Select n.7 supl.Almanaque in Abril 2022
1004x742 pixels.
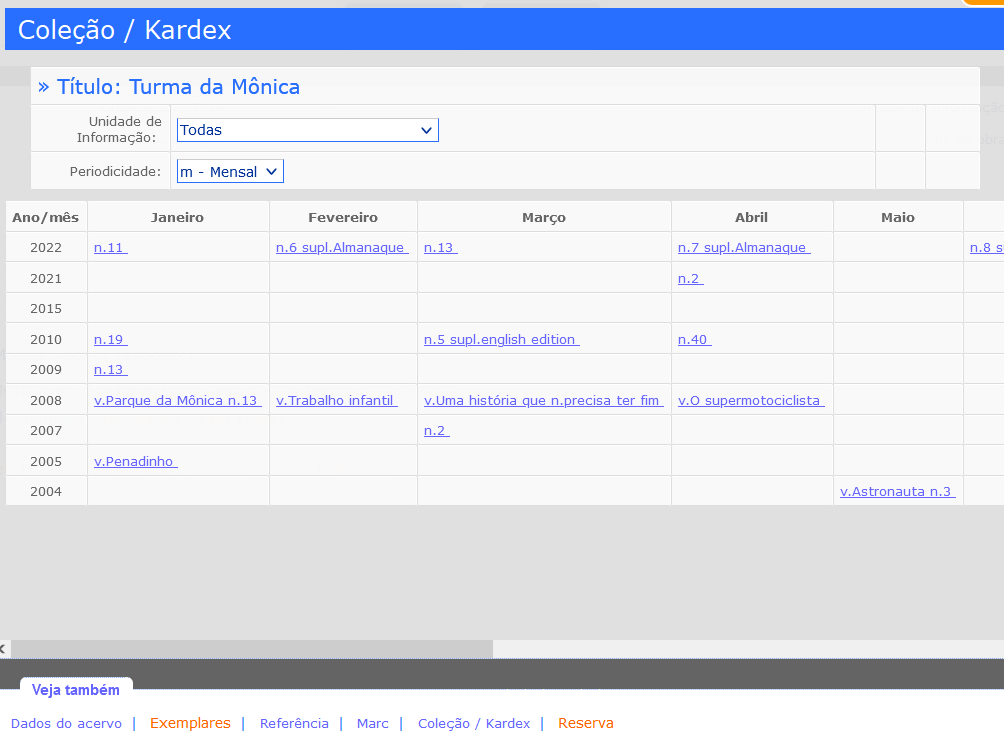[x=743, y=248]
